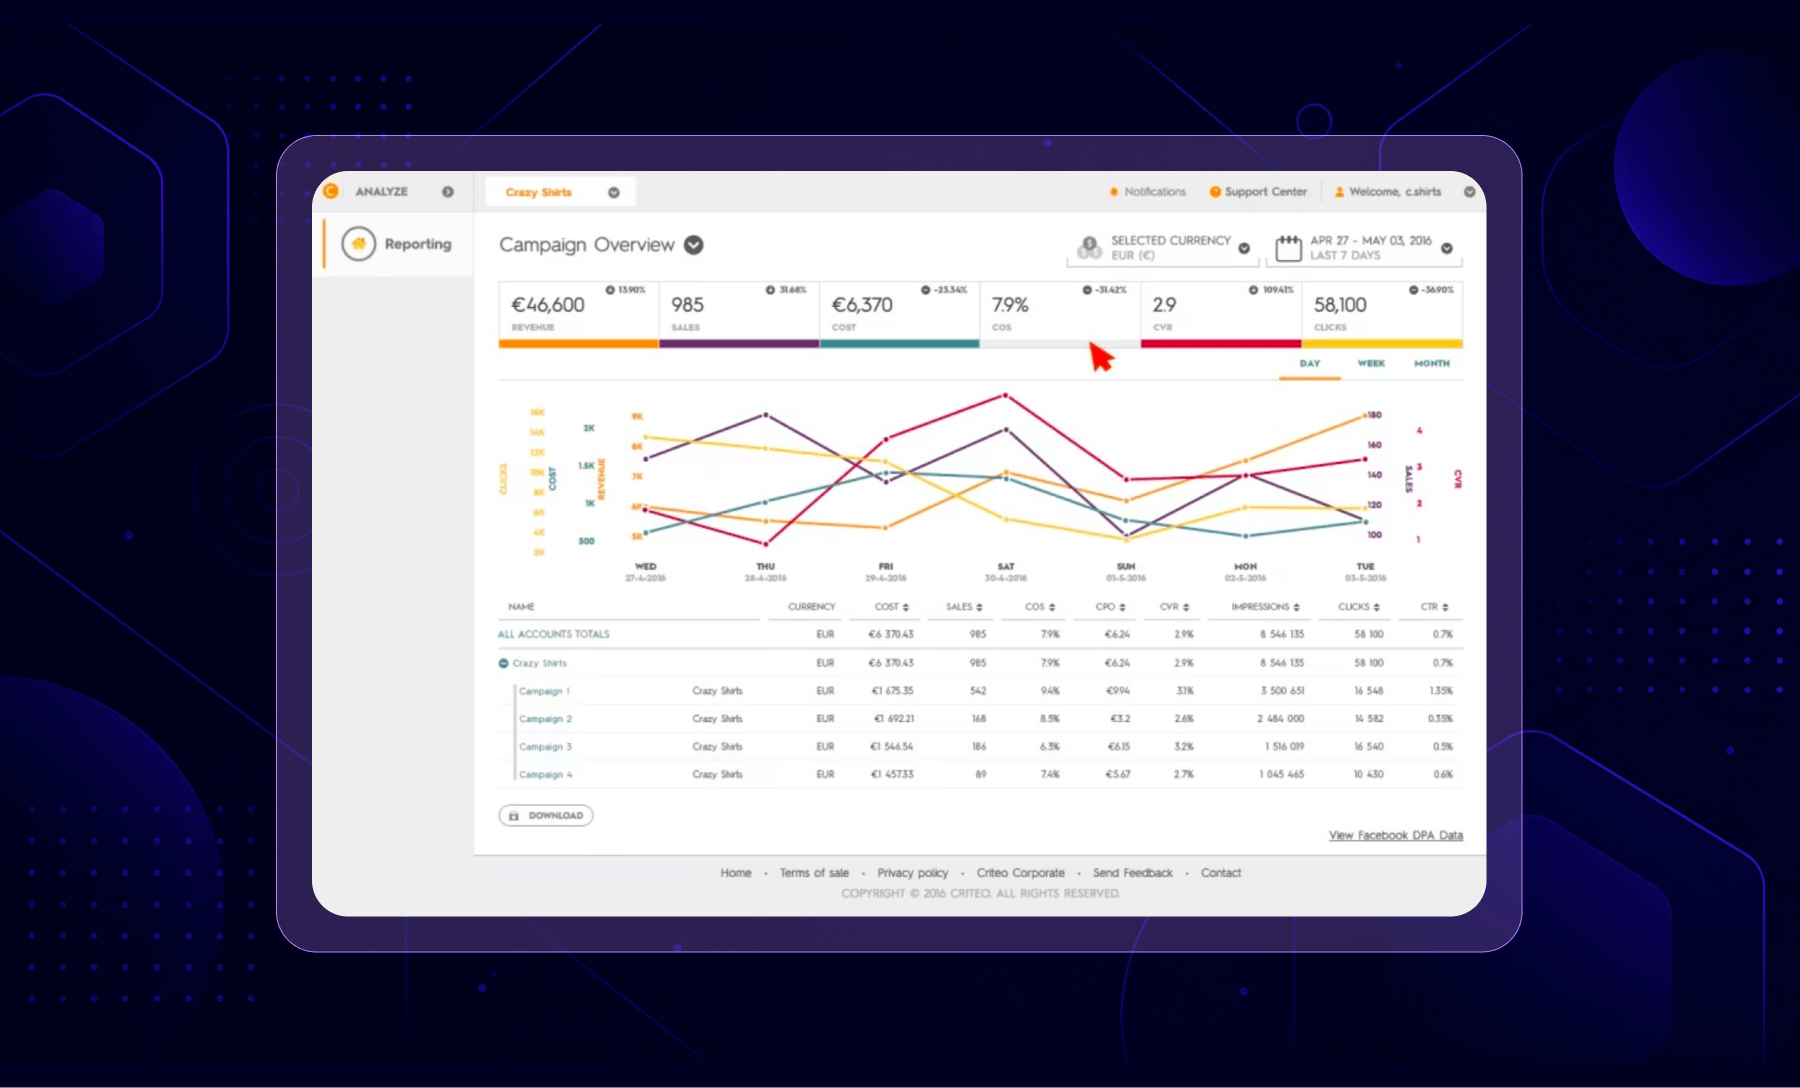Viewport: 1800px width, 1088px height.
Task: Sort table by CVR column
Action: pyautogui.click(x=1174, y=607)
